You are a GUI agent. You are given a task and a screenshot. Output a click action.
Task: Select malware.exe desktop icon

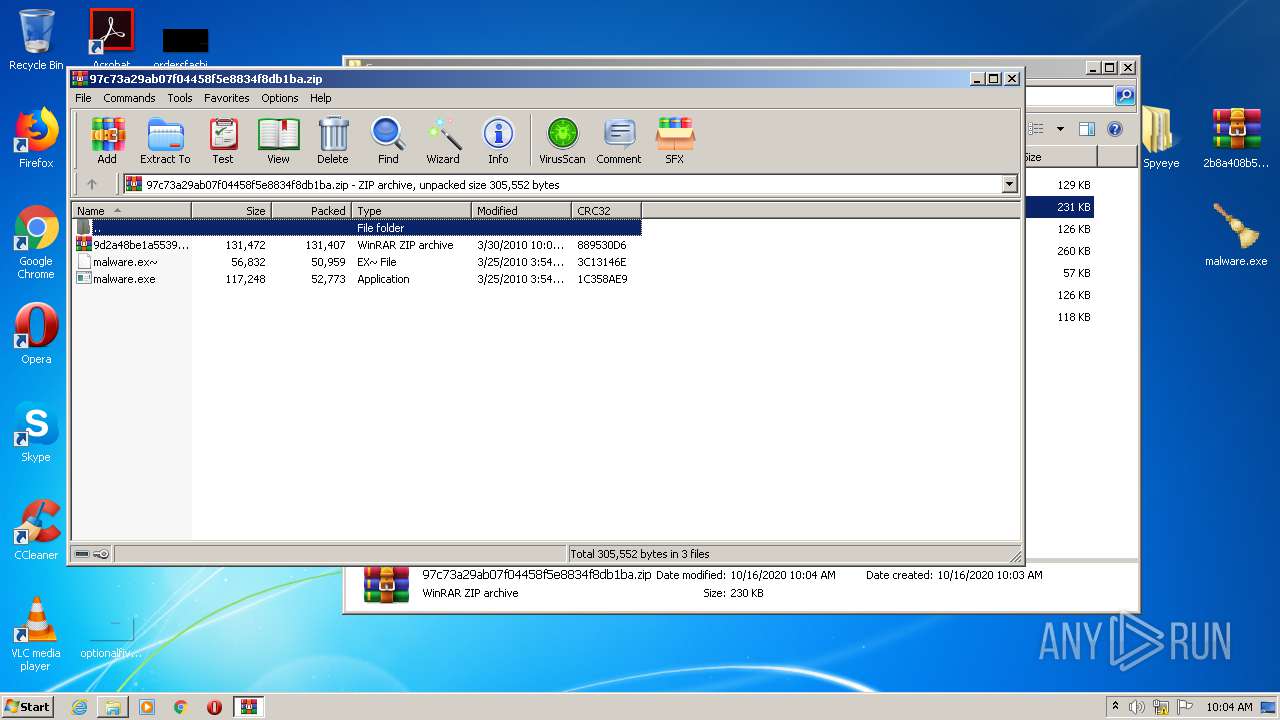coord(1236,234)
